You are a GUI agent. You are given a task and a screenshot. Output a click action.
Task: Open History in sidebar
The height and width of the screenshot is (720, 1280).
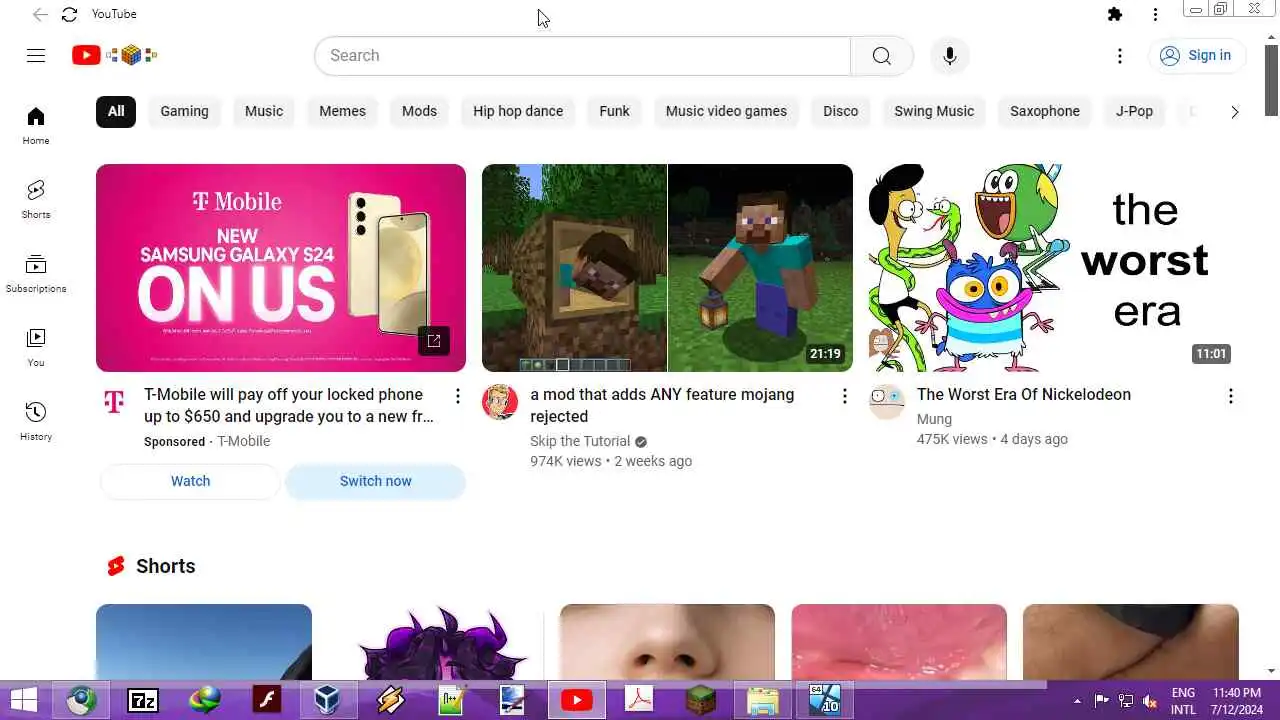pos(36,422)
